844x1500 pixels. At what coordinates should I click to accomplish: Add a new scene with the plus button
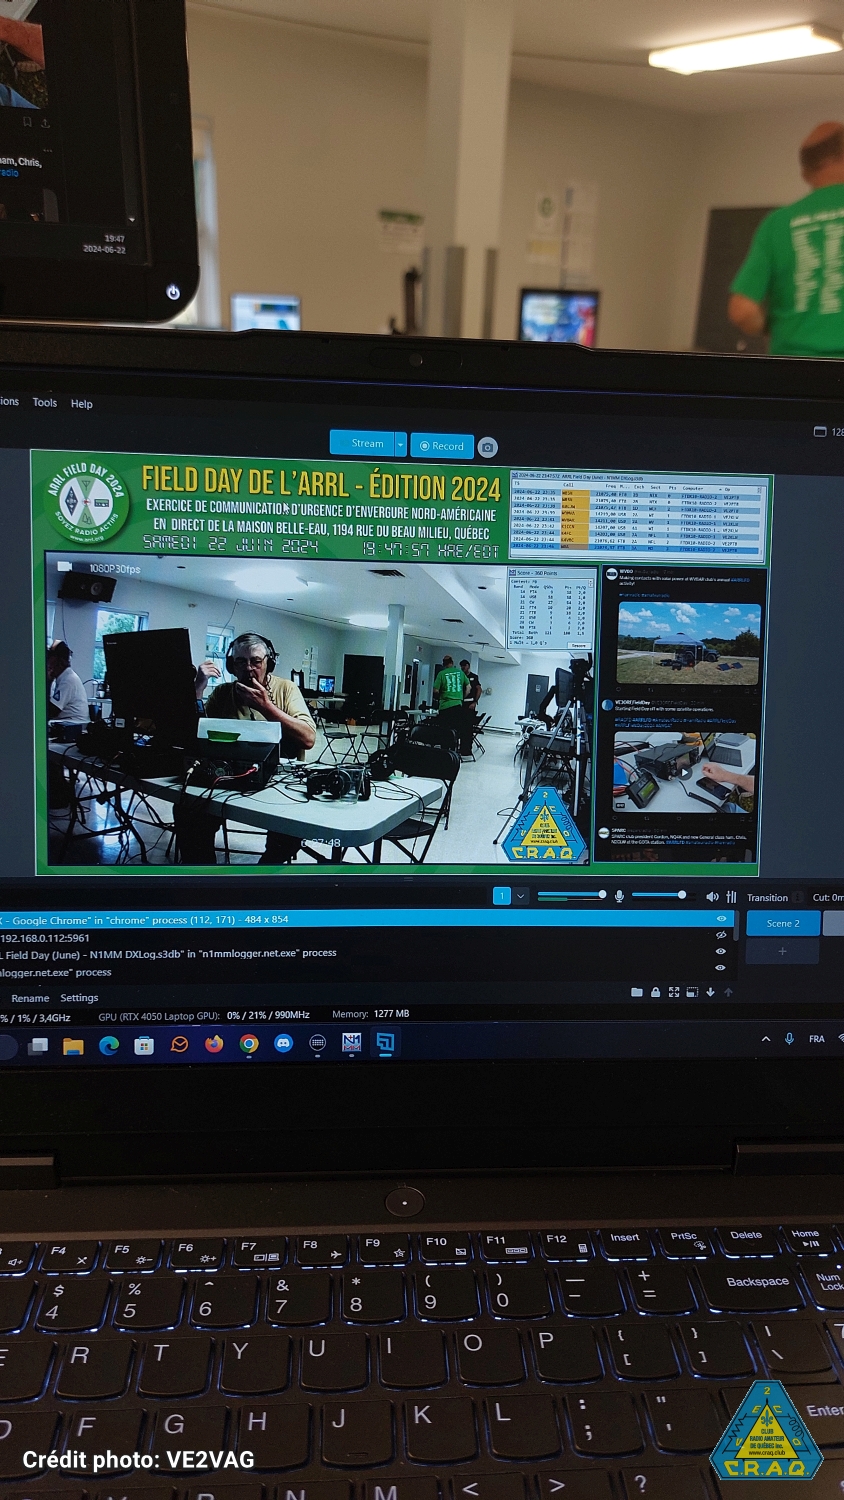coord(783,951)
